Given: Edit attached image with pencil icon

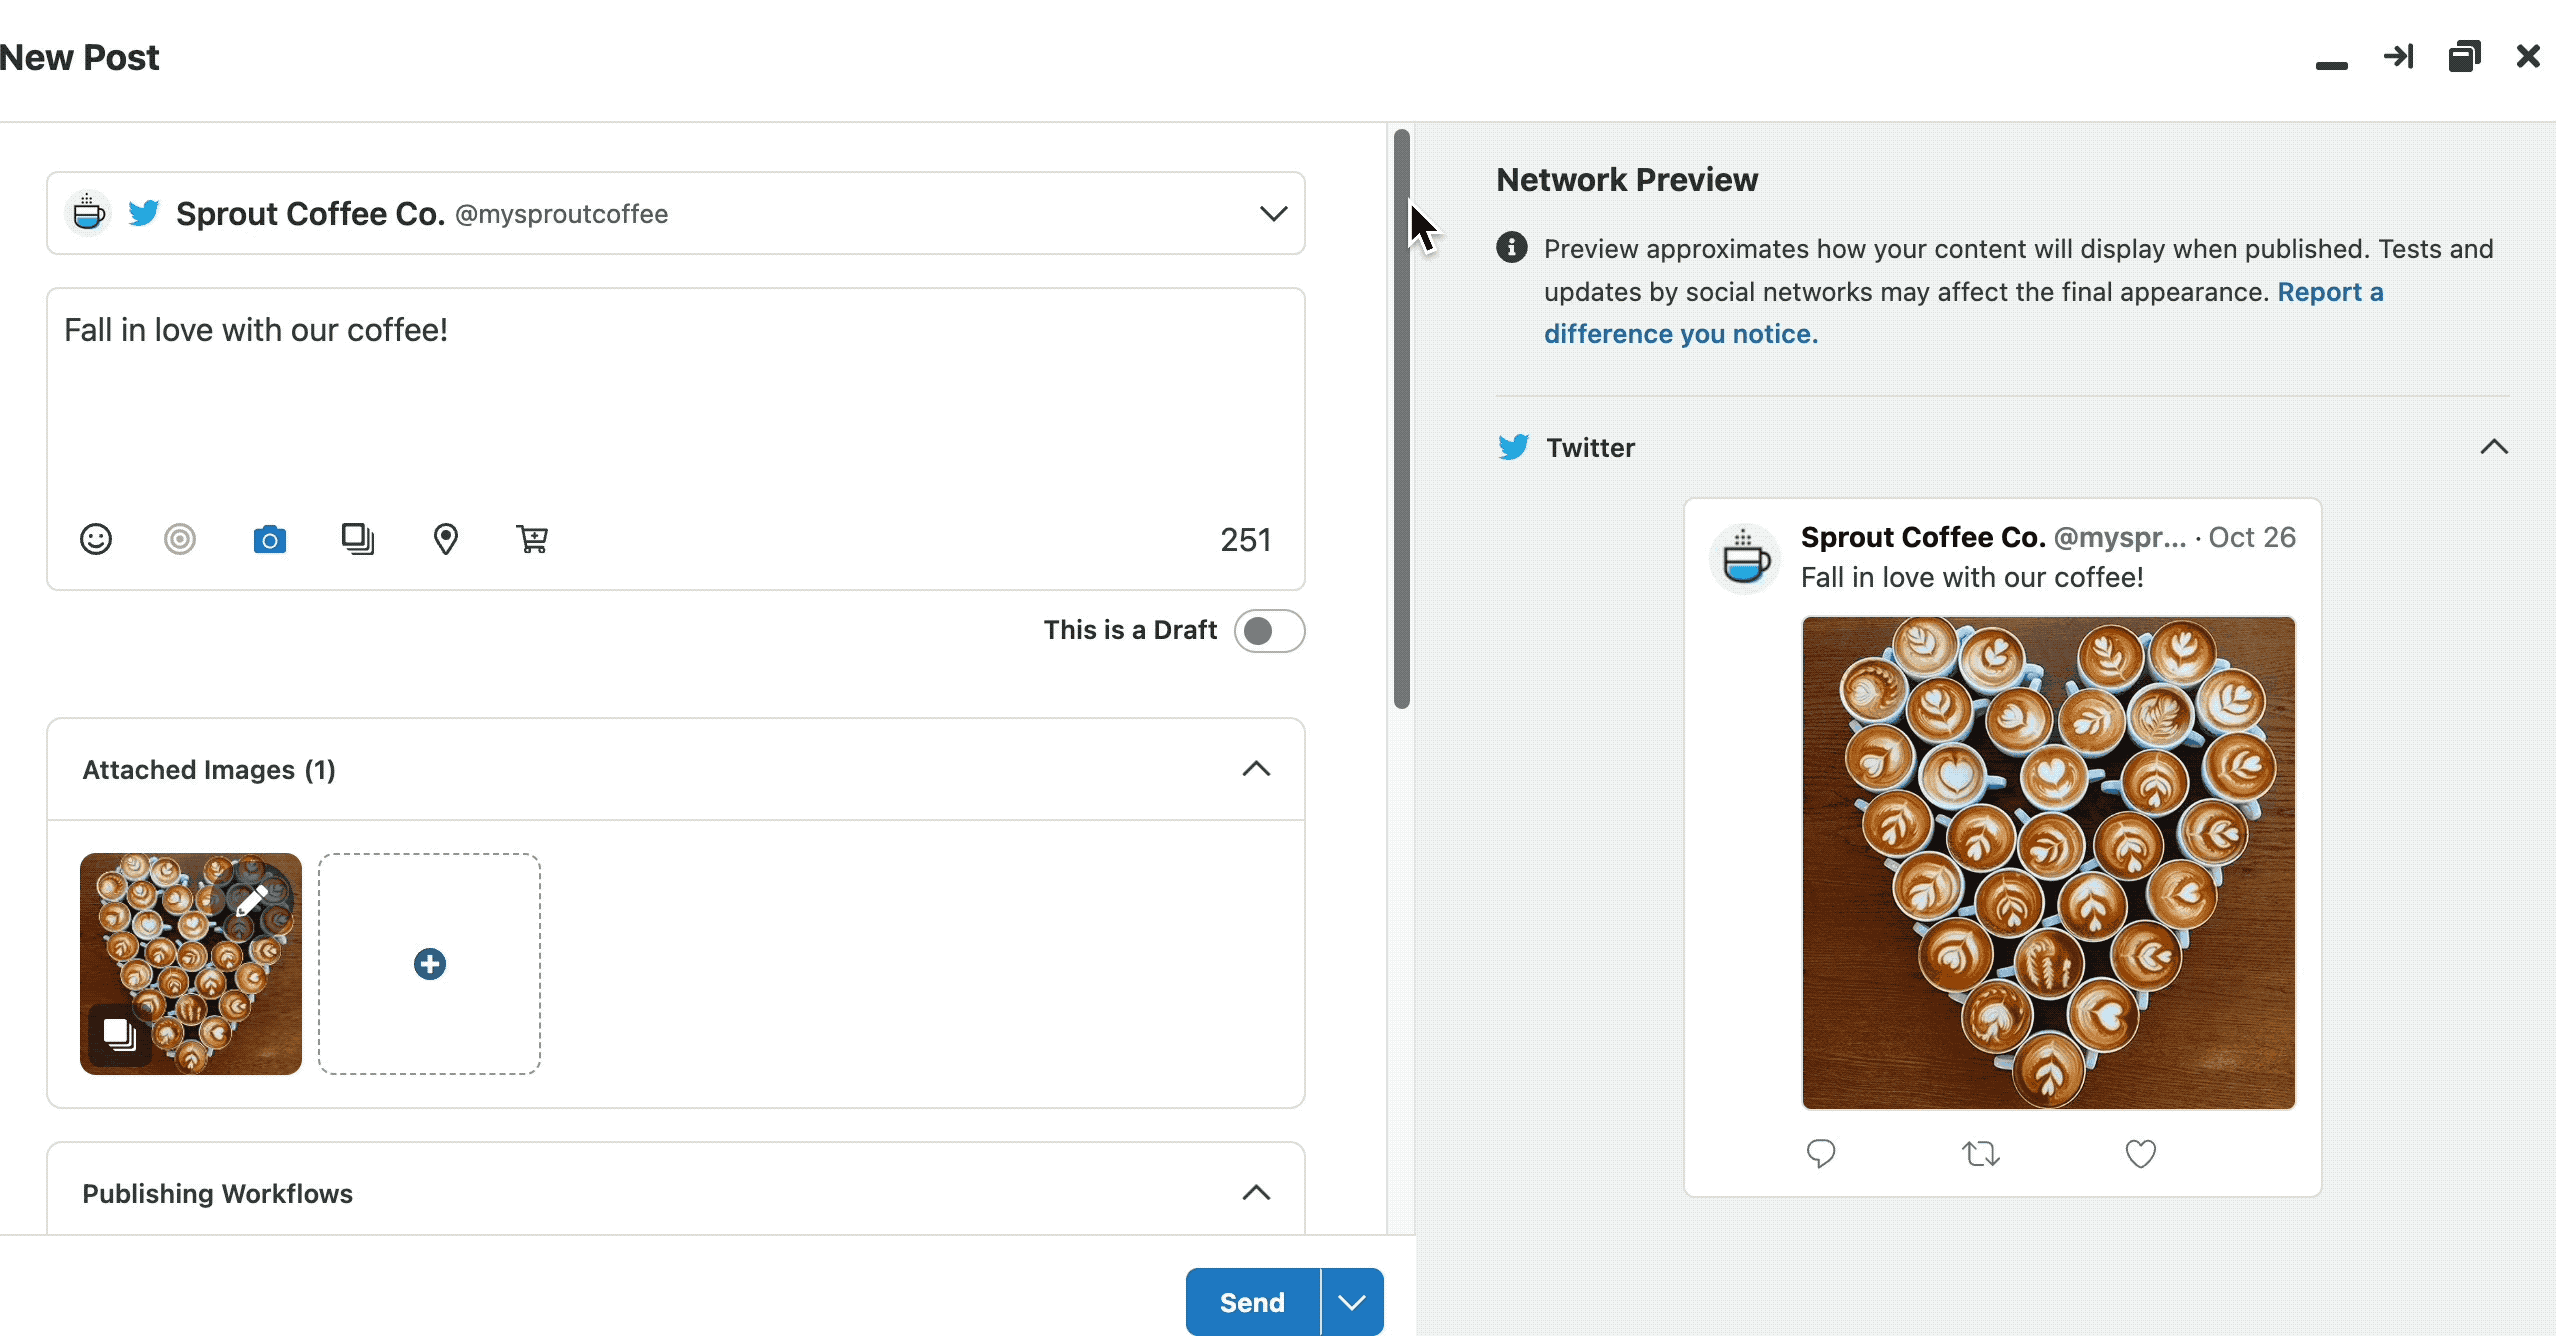Looking at the screenshot, I should coord(251,900).
